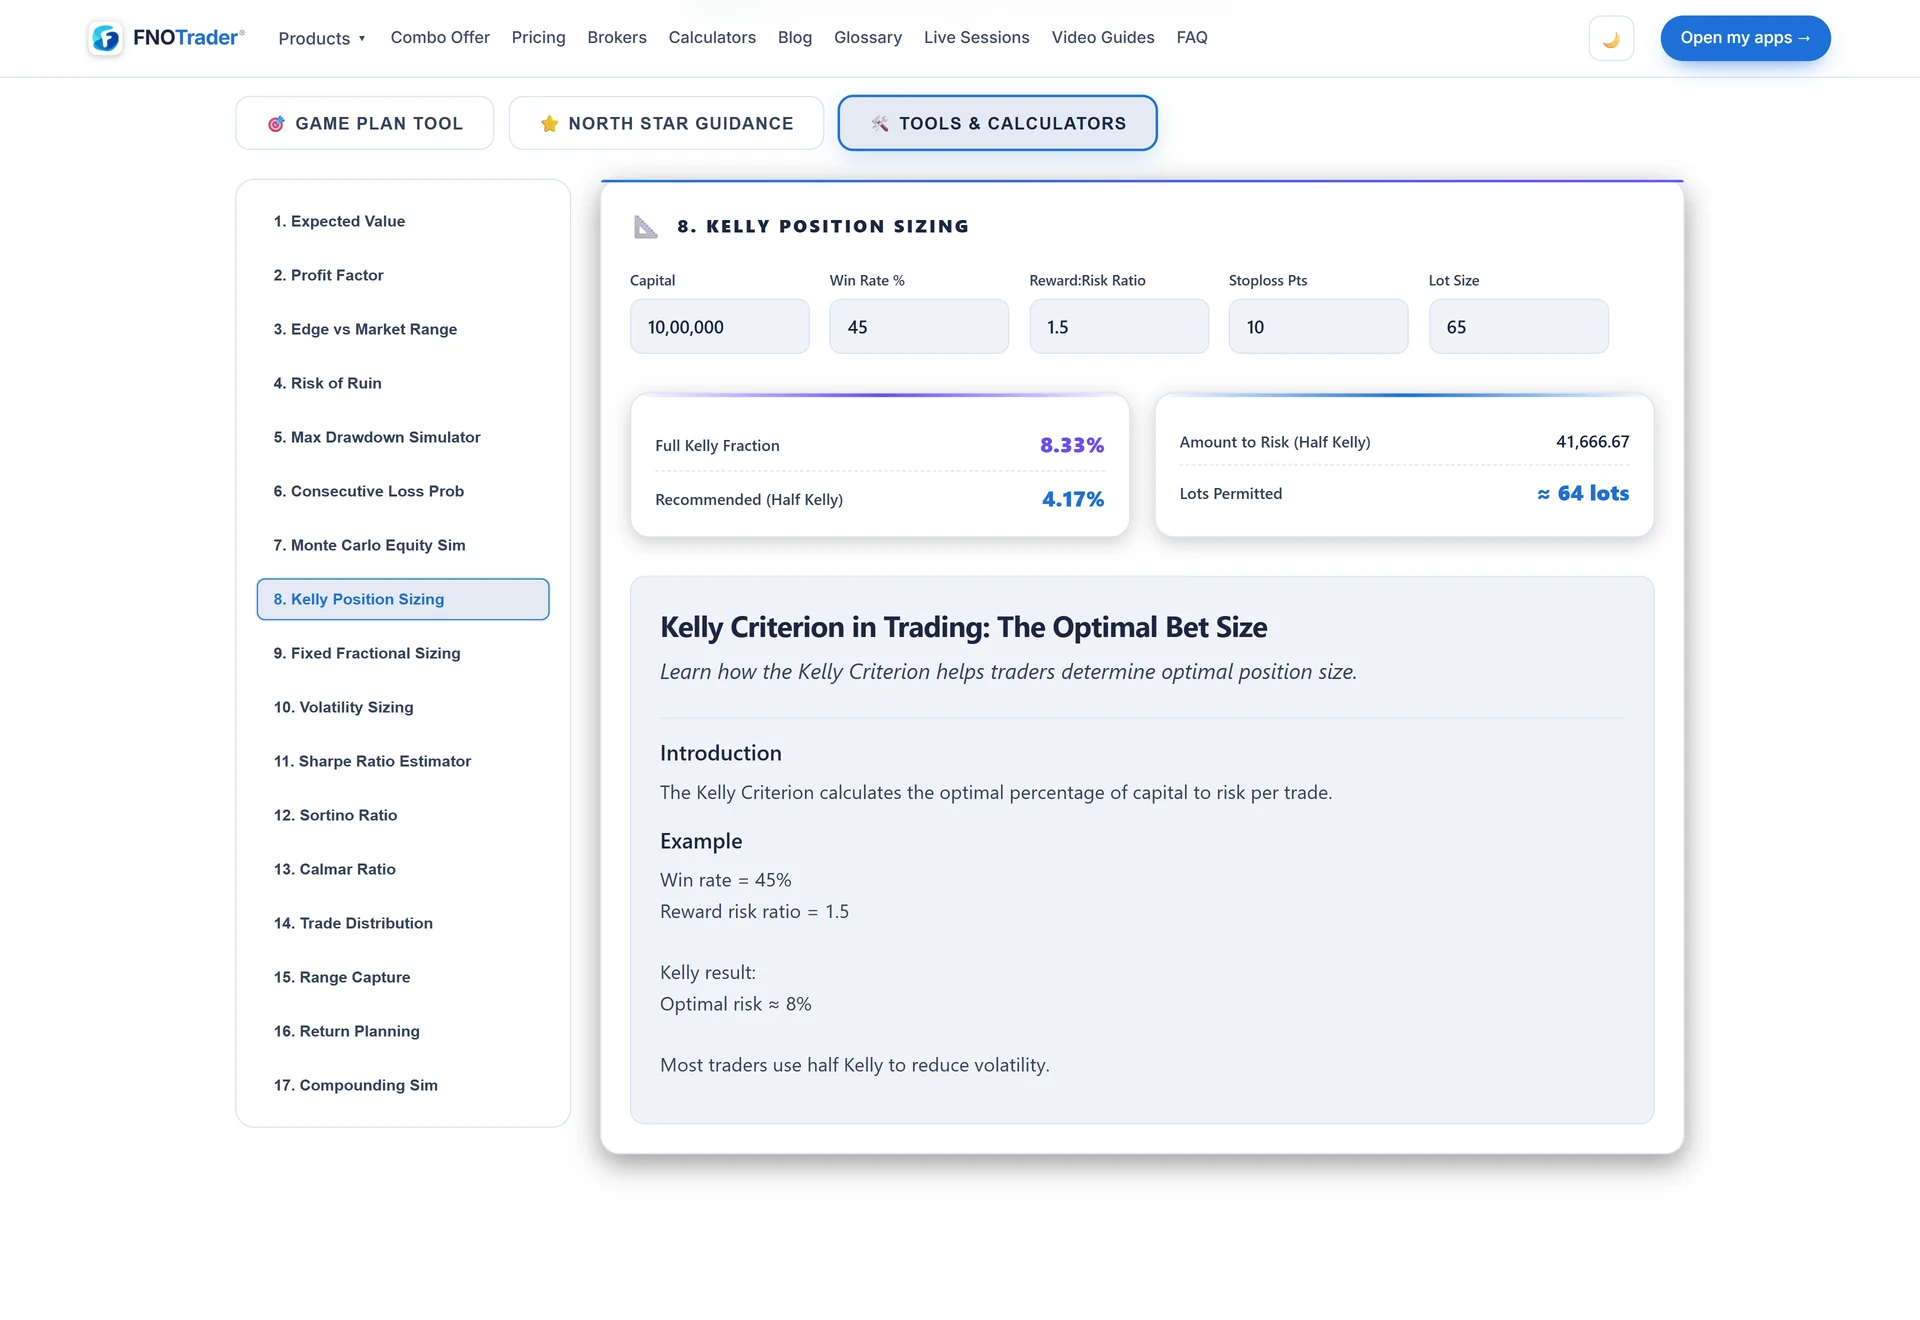
Task: Open the Expected Value calculator
Action: (x=403, y=221)
